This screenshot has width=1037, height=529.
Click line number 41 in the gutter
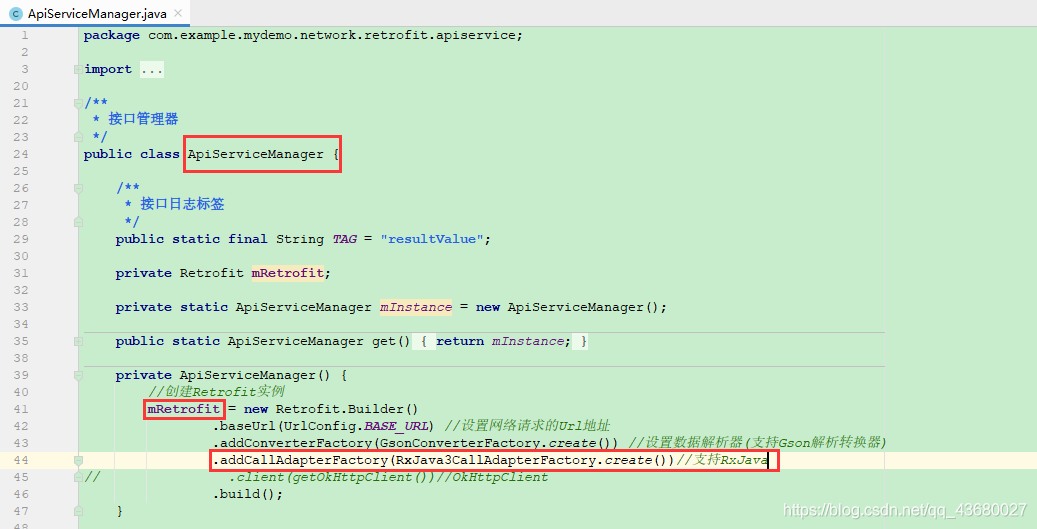(21, 409)
